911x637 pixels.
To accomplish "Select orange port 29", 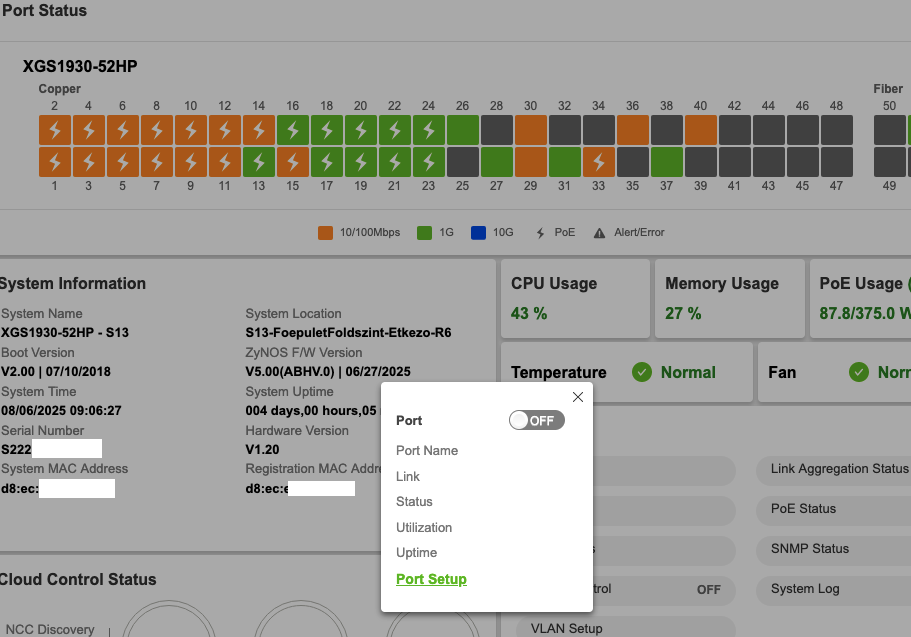I will (x=531, y=162).
